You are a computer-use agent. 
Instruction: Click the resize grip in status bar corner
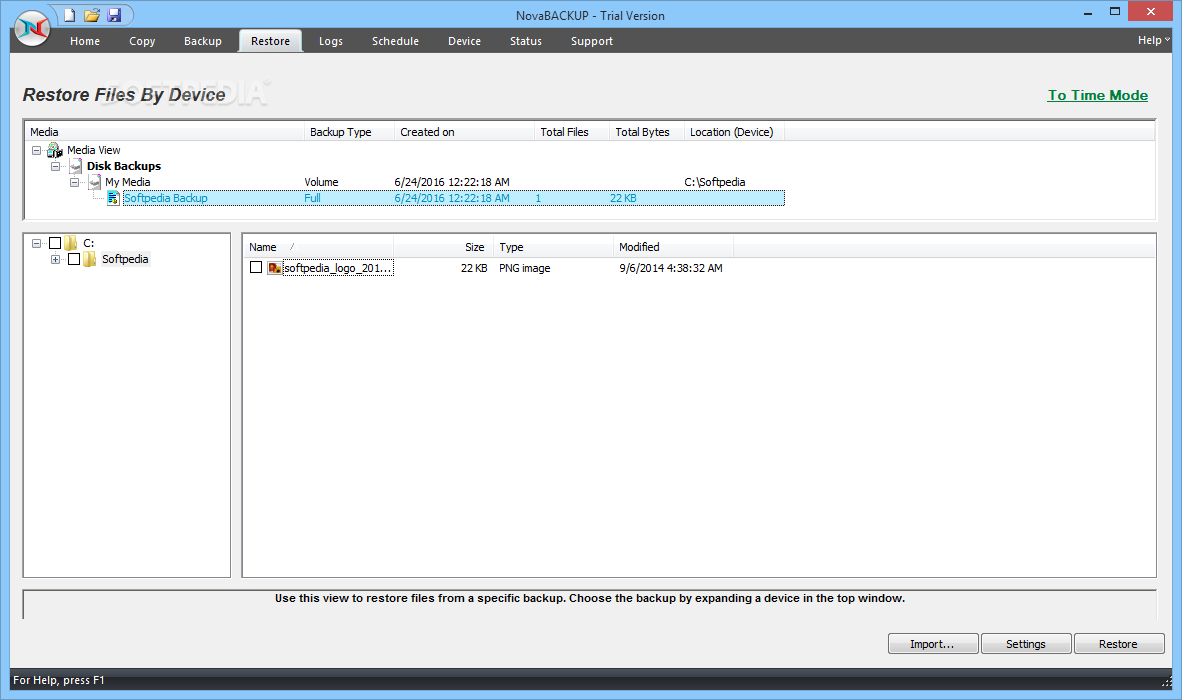point(1167,681)
